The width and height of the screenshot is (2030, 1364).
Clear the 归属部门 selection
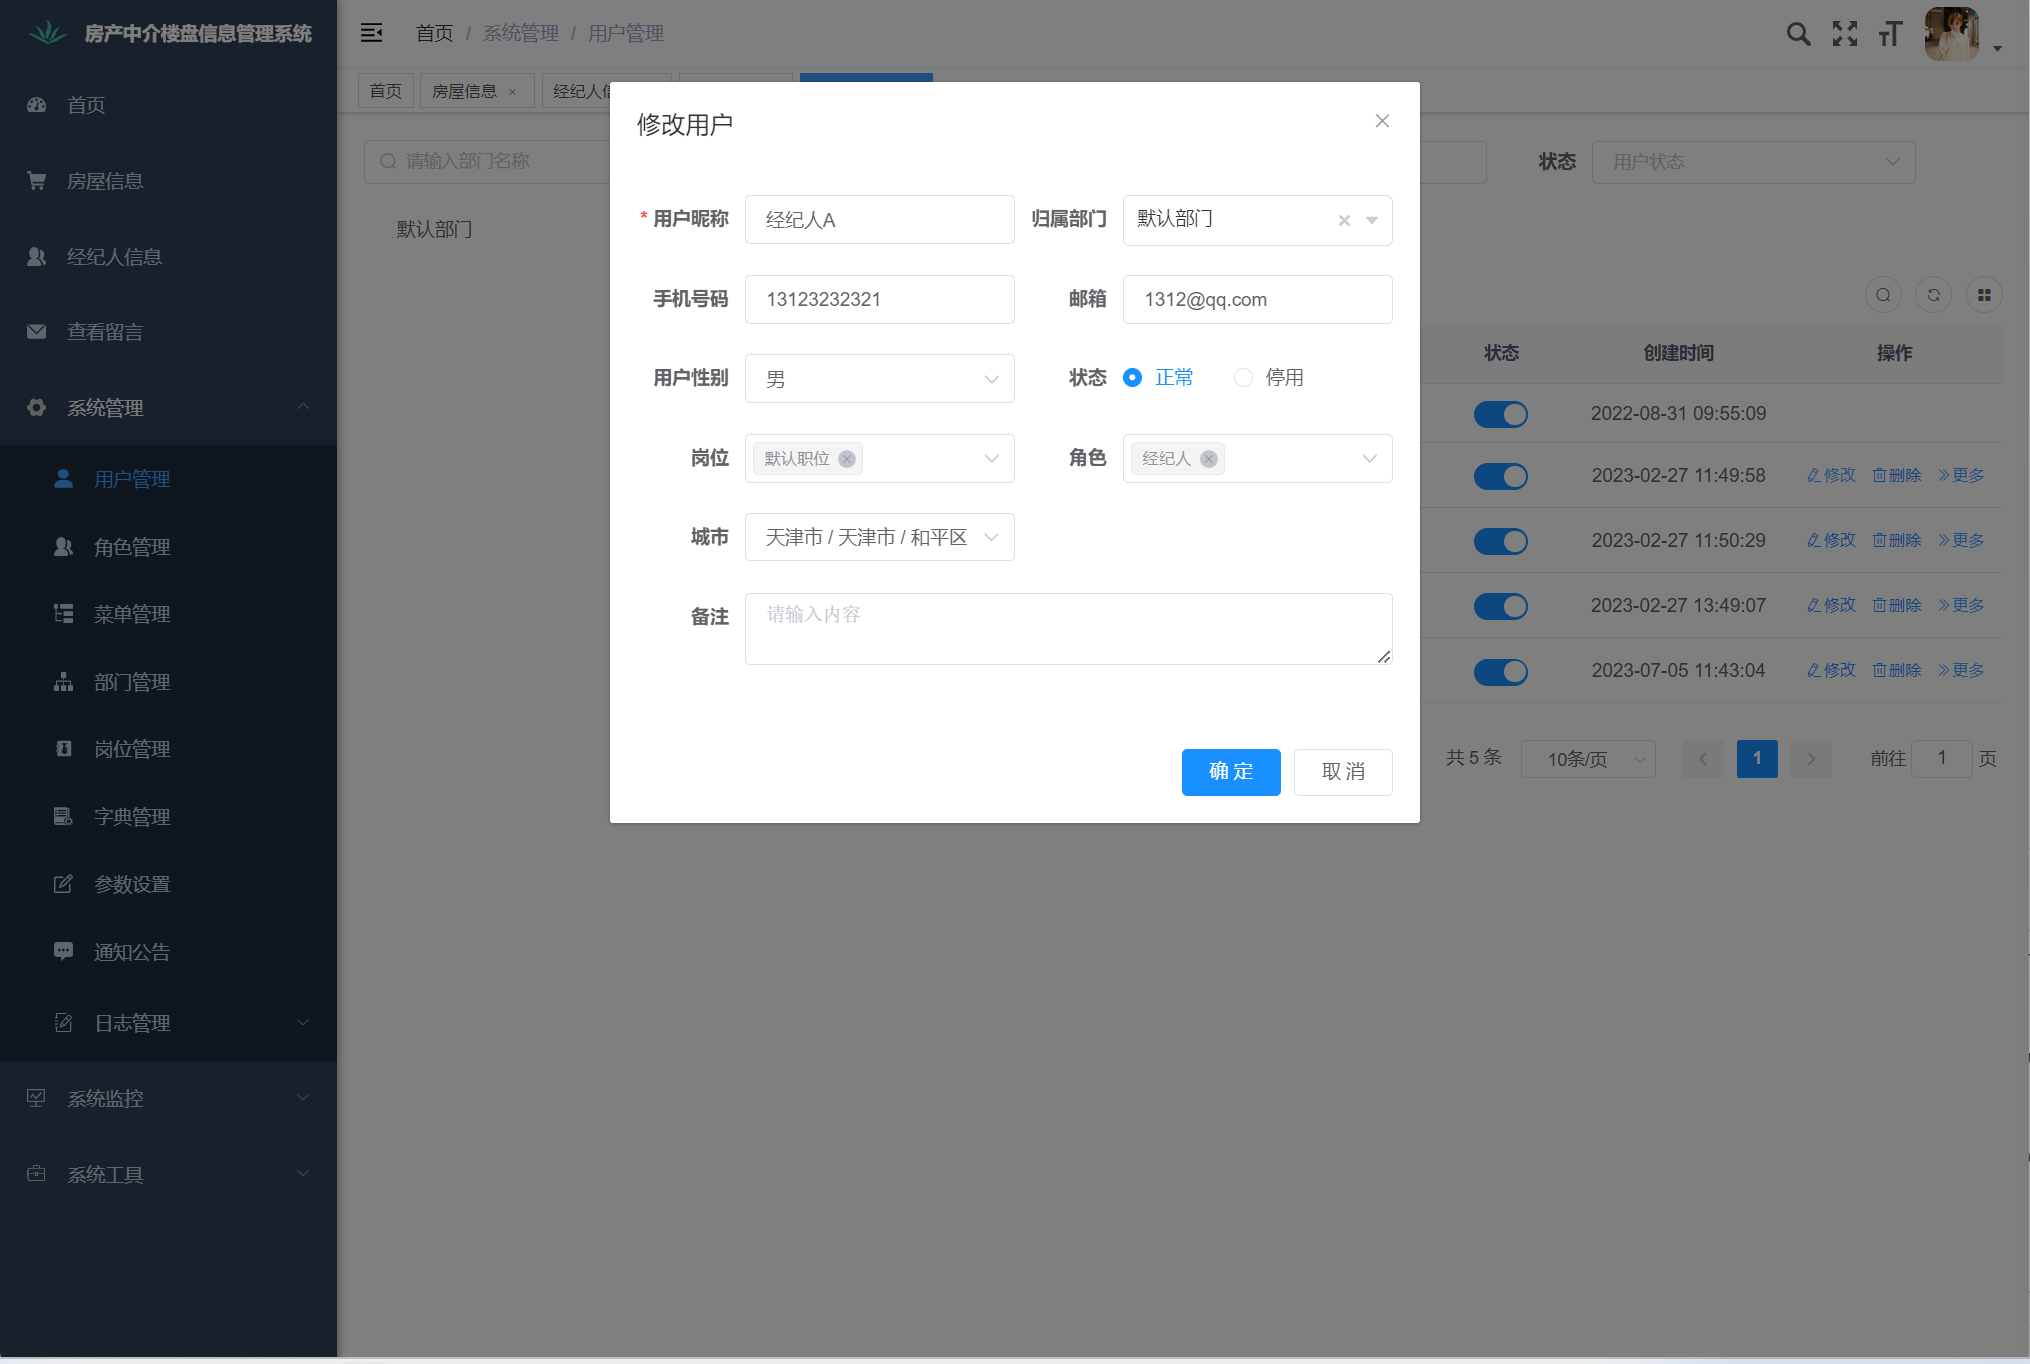click(1344, 220)
